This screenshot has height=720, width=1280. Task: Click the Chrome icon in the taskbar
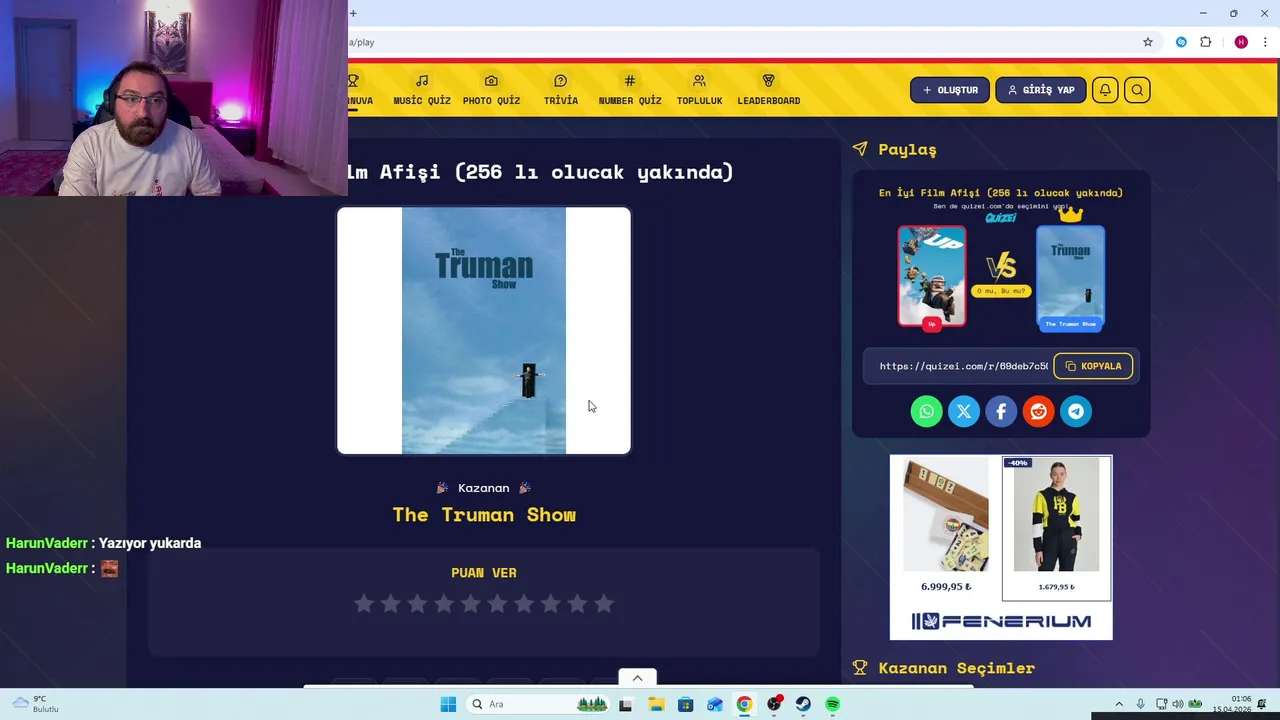click(744, 704)
